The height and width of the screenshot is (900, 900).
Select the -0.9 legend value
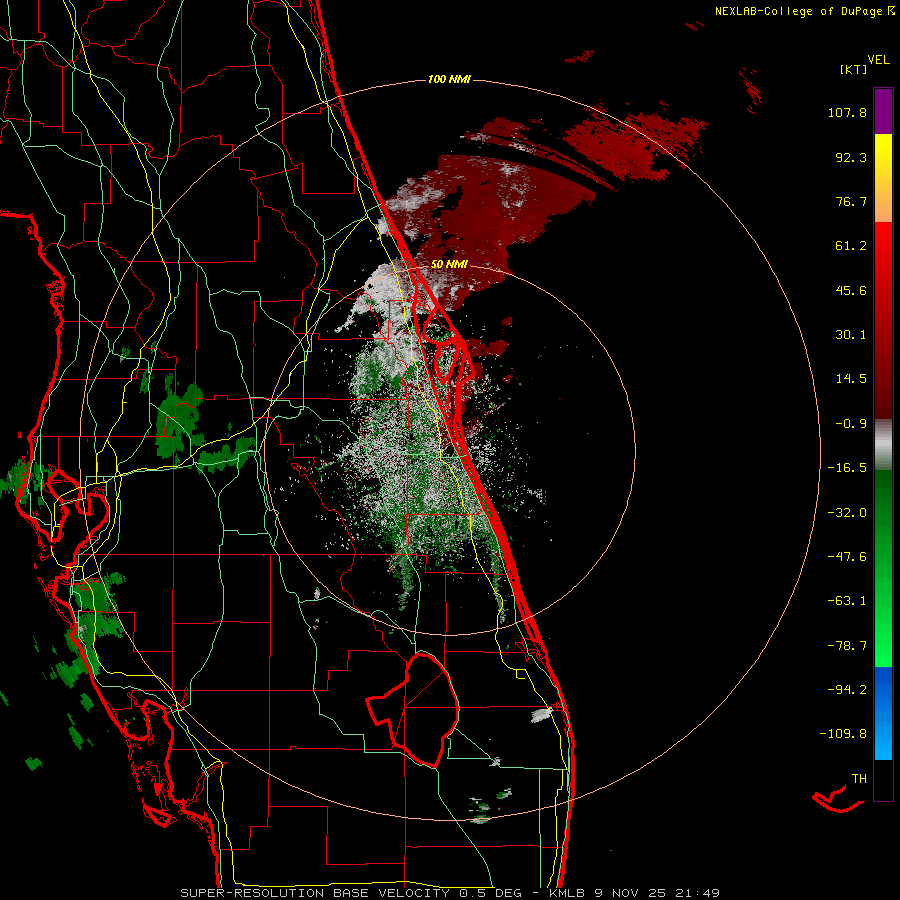tap(851, 424)
